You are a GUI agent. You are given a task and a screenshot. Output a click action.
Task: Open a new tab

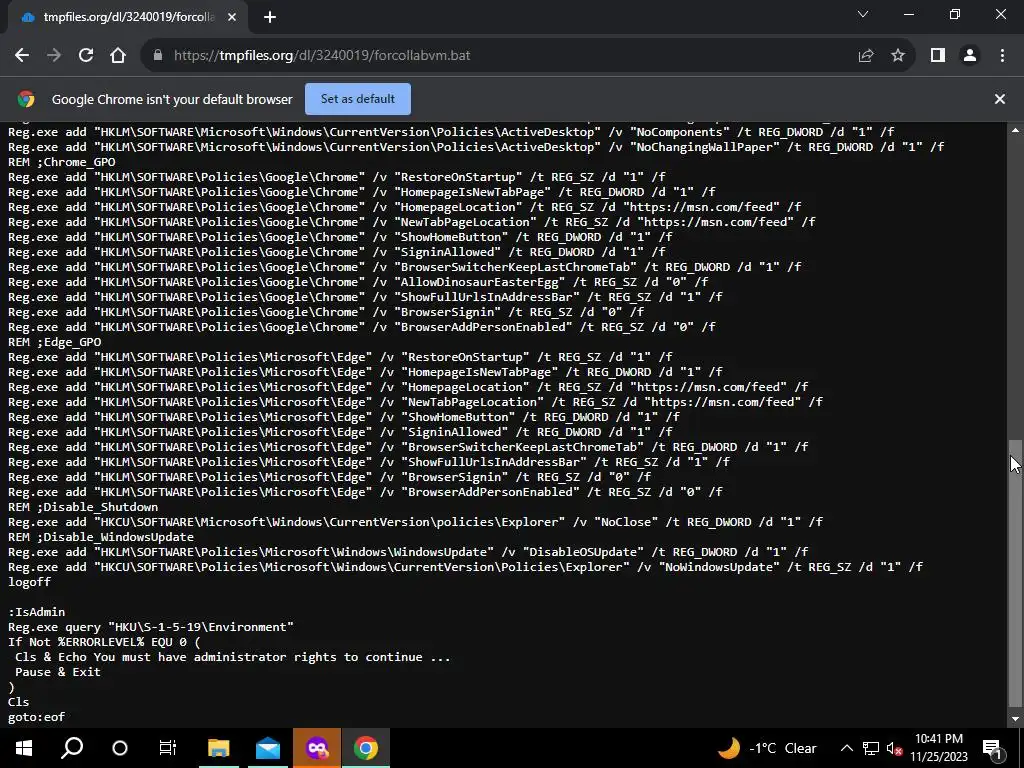coord(270,17)
